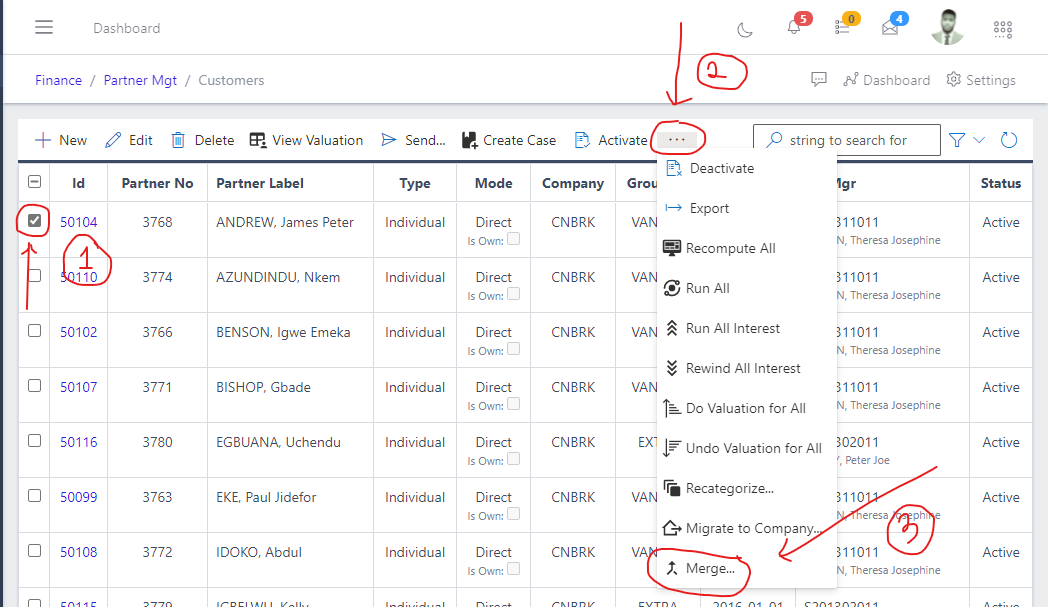Click the New button in toolbar
The image size is (1048, 607).
click(x=61, y=140)
